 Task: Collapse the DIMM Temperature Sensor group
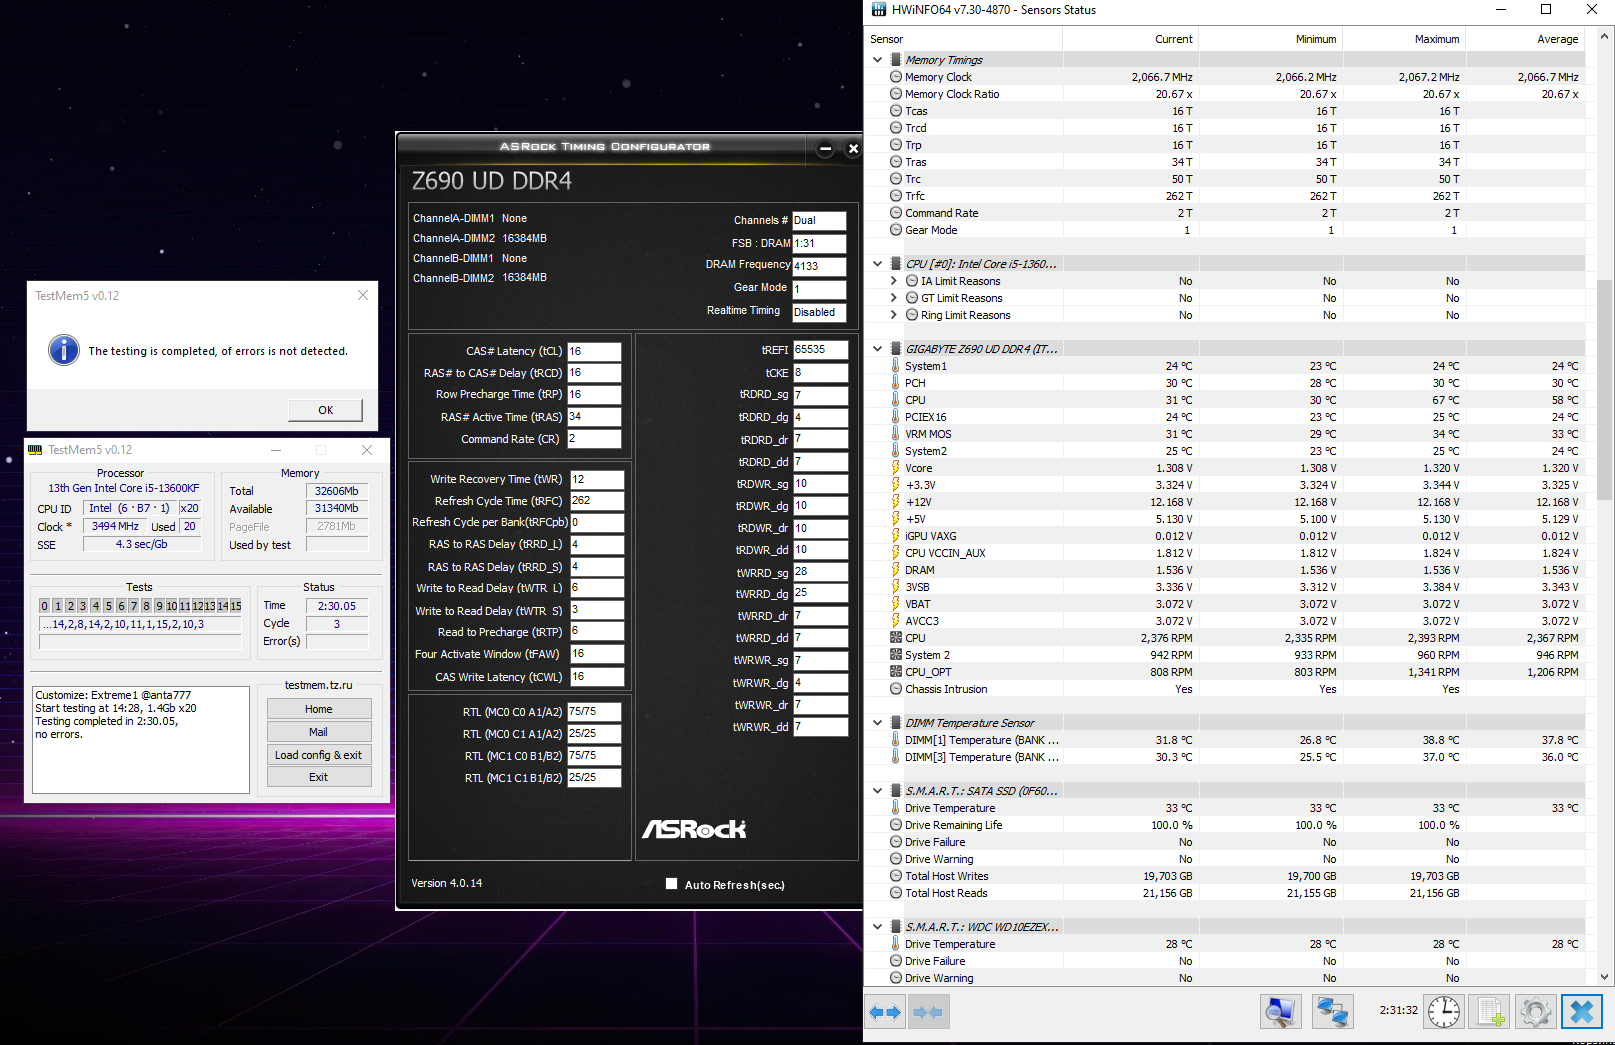click(878, 723)
